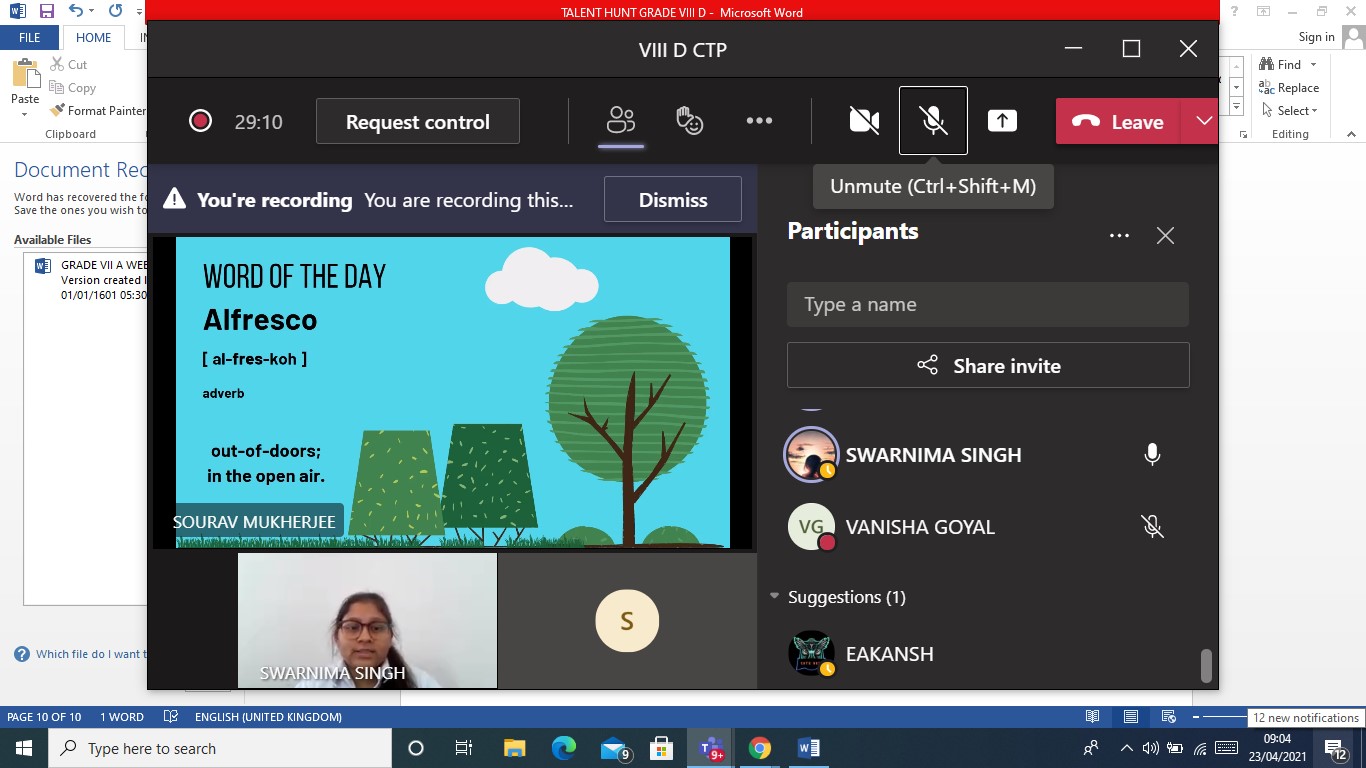Click the Share invite button
This screenshot has height=768, width=1366.
(988, 366)
